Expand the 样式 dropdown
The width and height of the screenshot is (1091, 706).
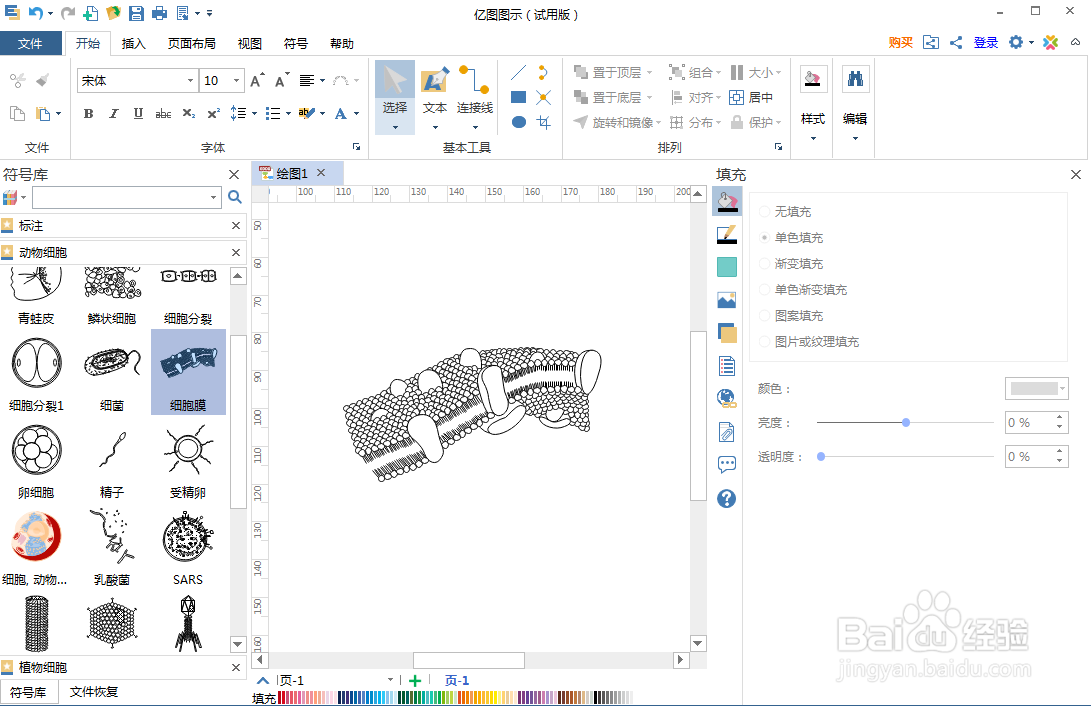click(x=813, y=138)
